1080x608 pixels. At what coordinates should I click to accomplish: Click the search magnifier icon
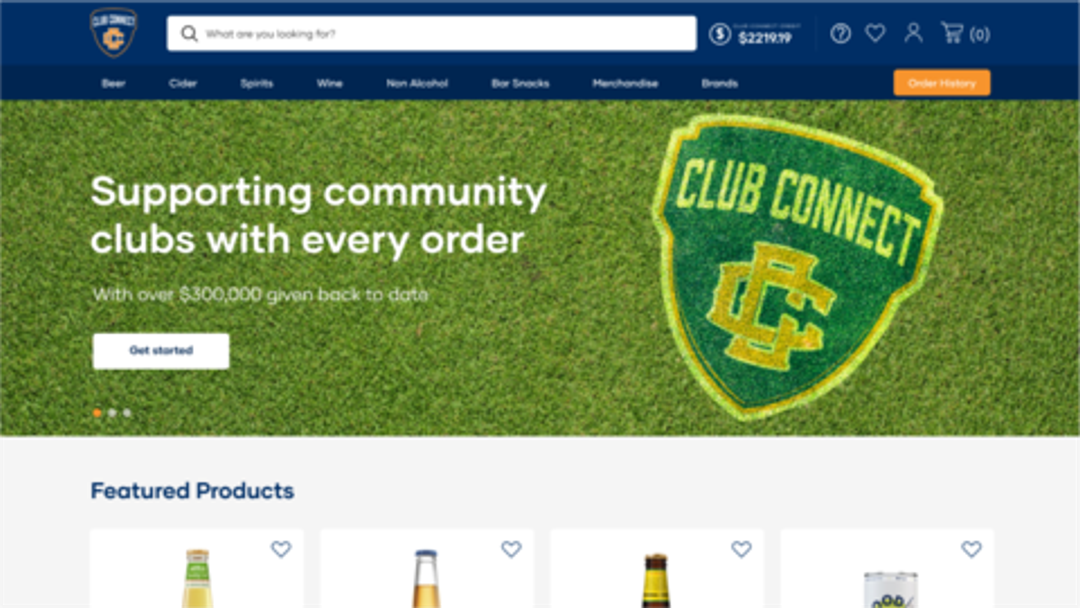tap(189, 33)
